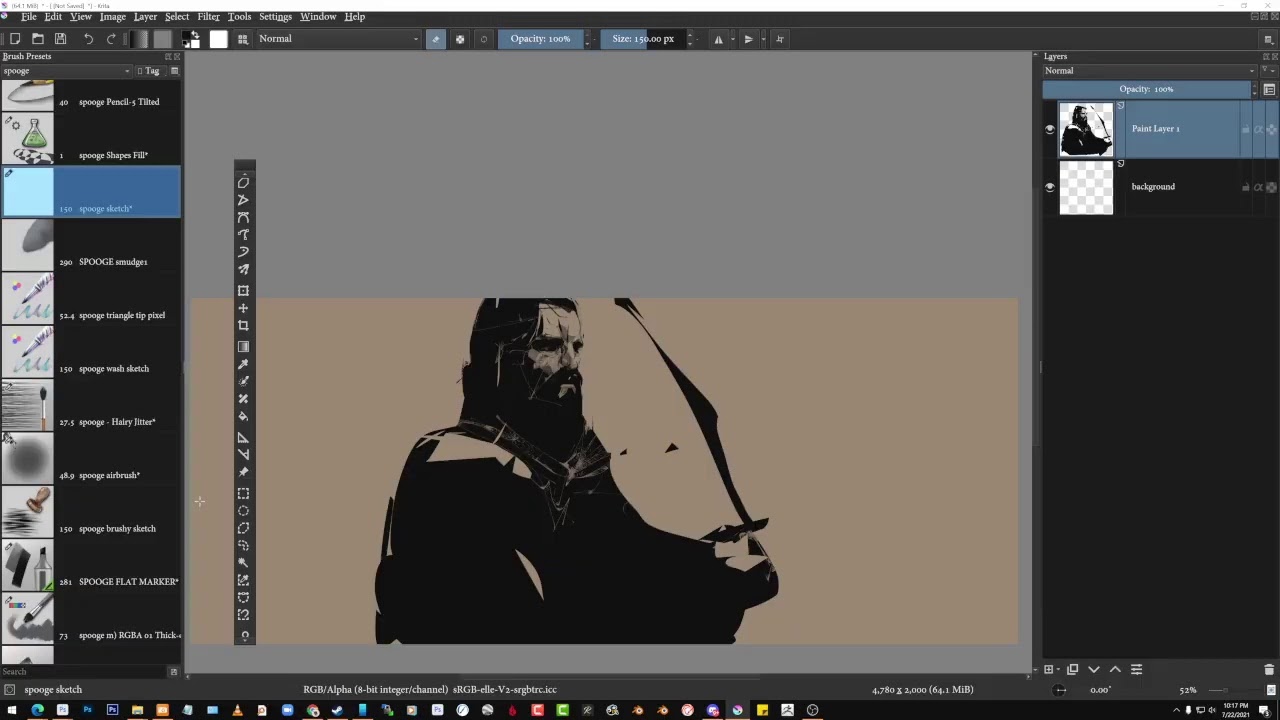Hide the background layer with eye icon
This screenshot has width=1280, height=720.
[1050, 187]
